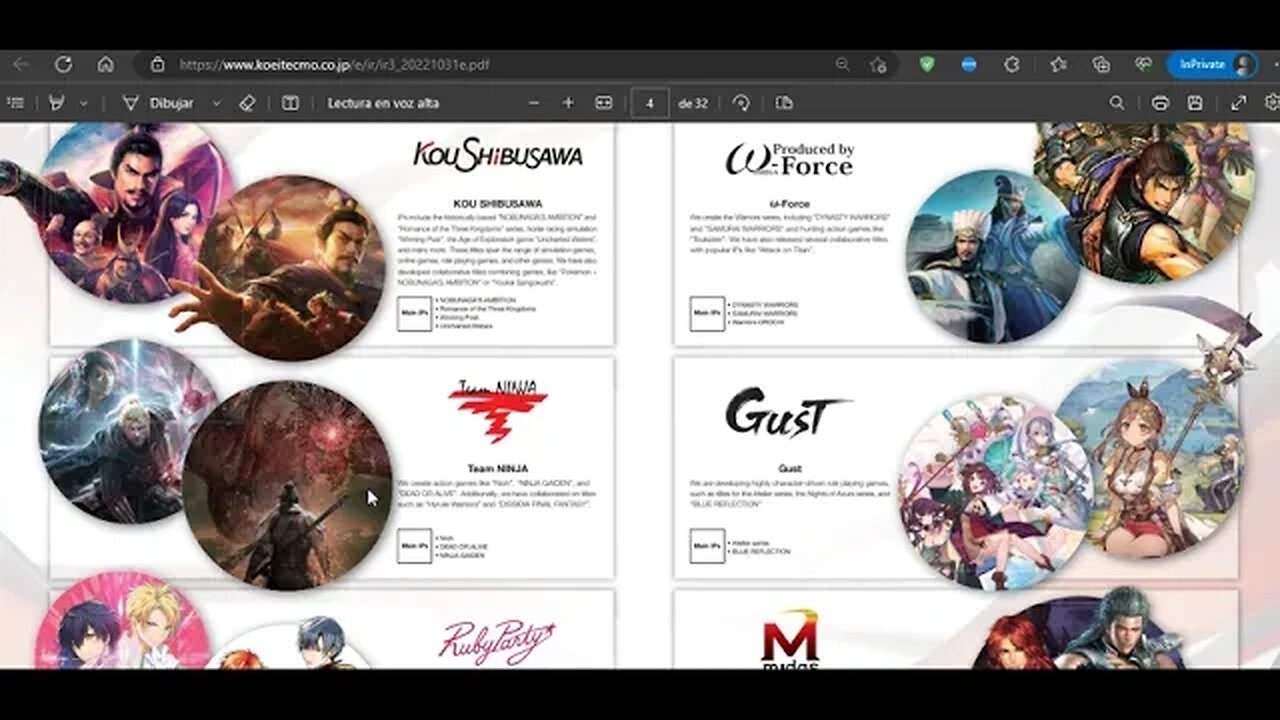Click the page number field
This screenshot has height=720, width=1280.
(x=650, y=103)
